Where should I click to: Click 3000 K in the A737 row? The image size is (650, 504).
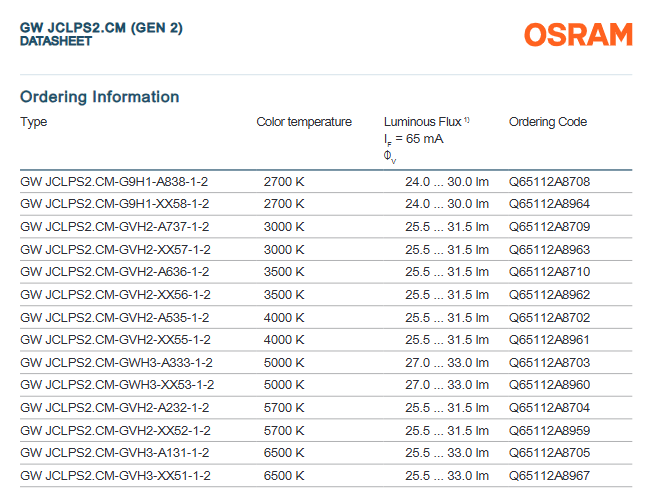(284, 227)
